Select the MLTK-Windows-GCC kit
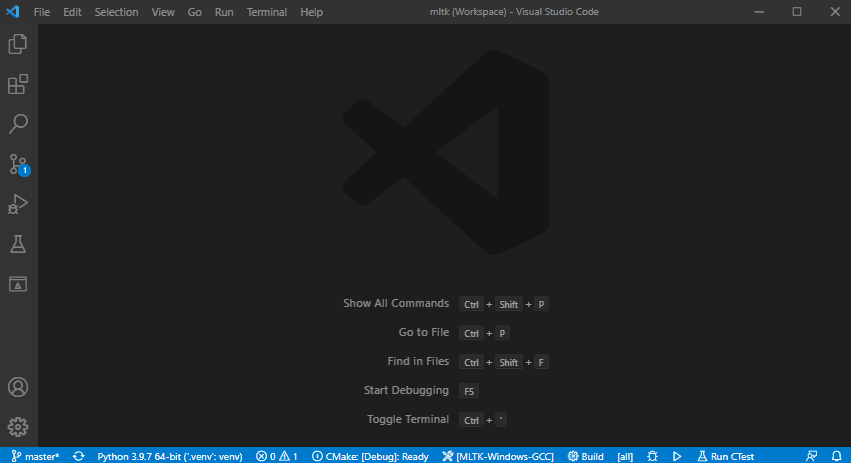851x463 pixels. pyautogui.click(x=498, y=456)
